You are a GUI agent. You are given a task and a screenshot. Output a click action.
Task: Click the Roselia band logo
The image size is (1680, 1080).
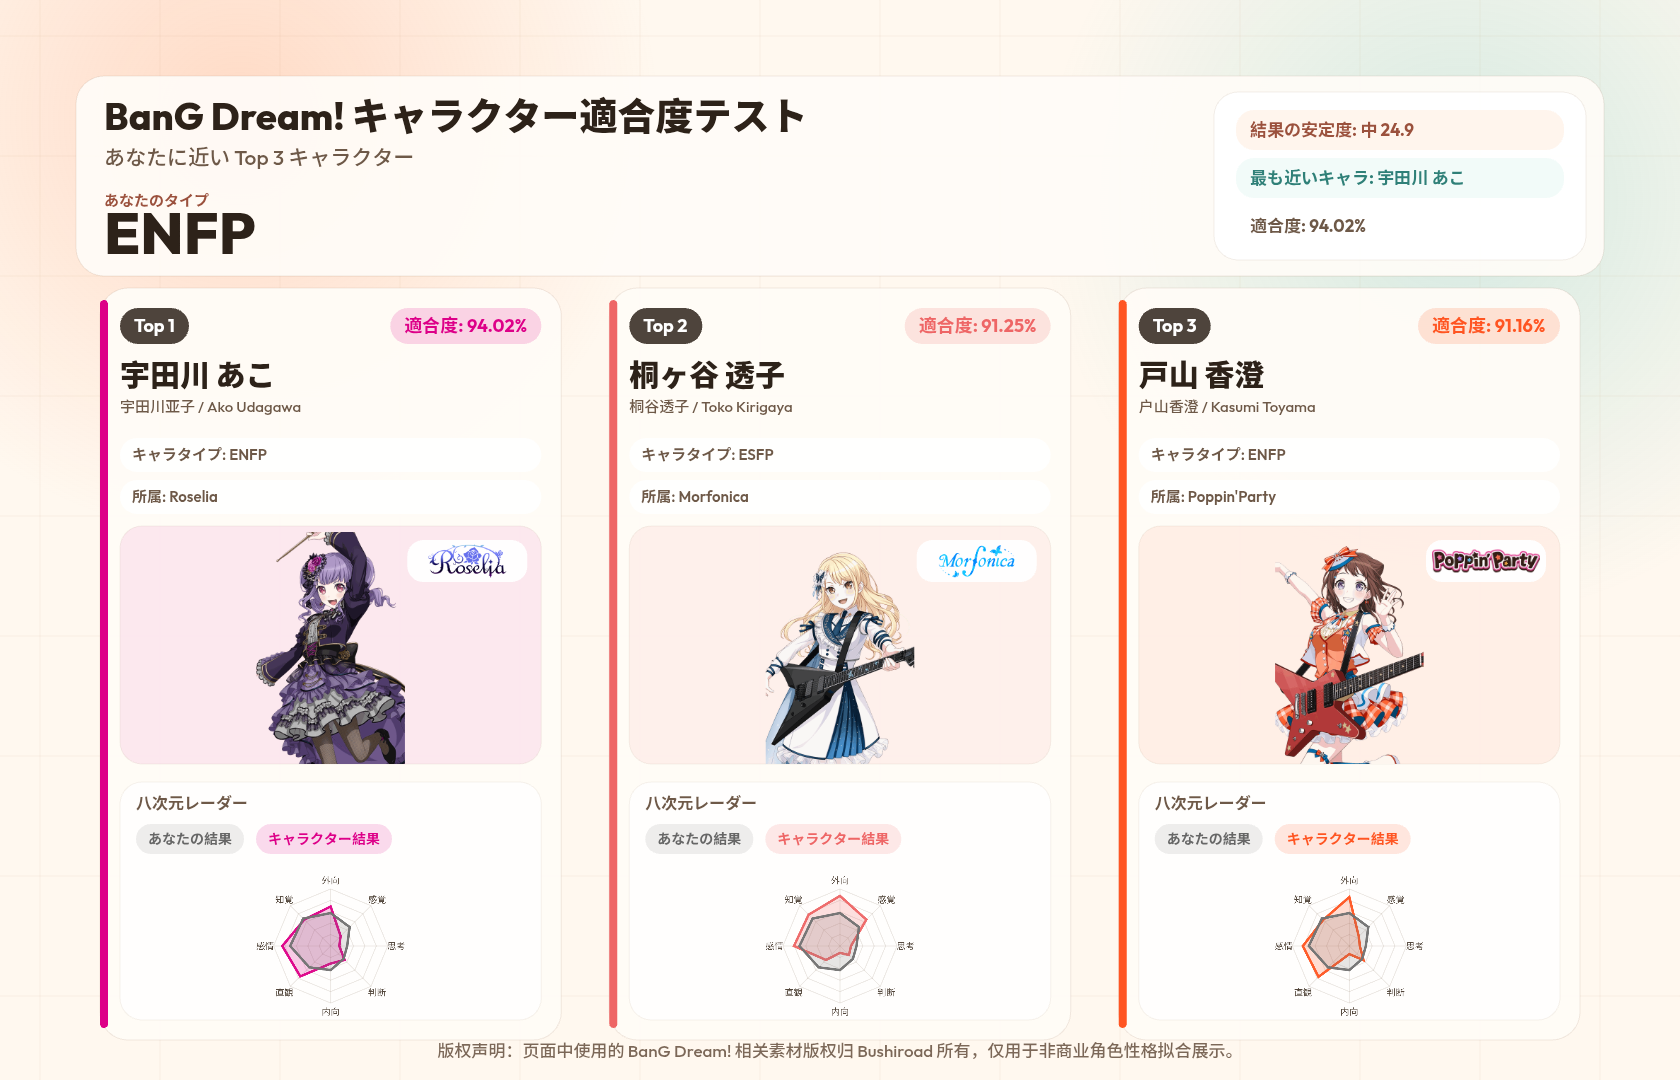point(467,561)
